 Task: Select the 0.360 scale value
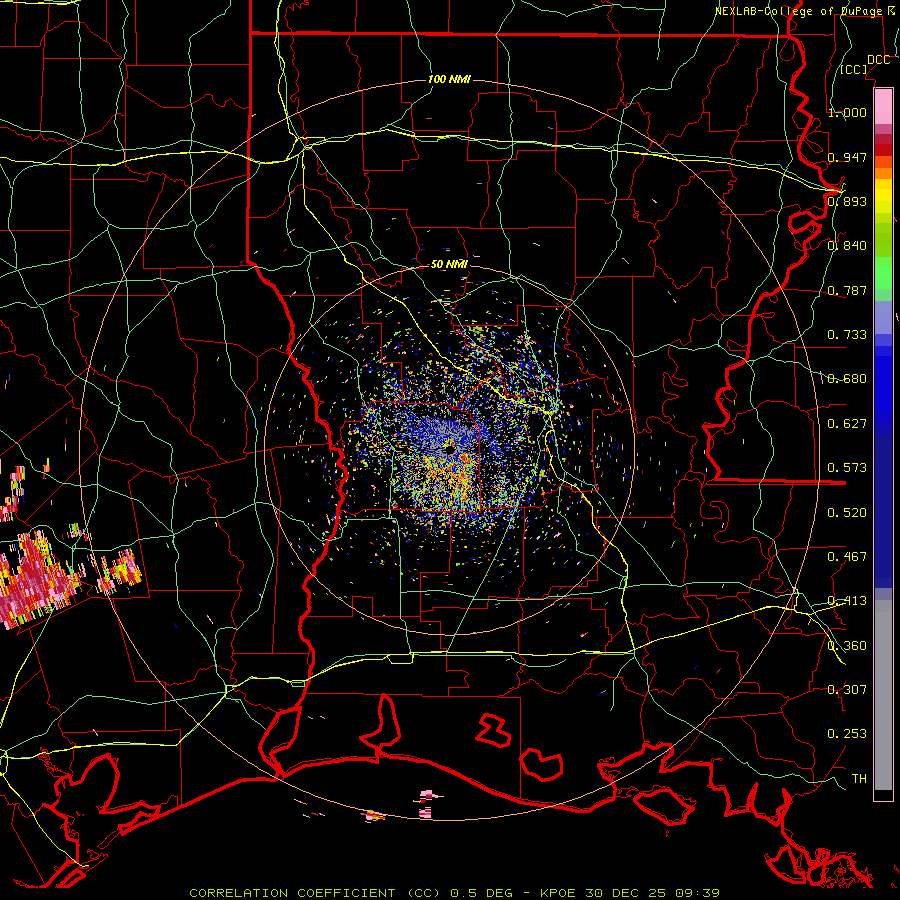coord(847,646)
